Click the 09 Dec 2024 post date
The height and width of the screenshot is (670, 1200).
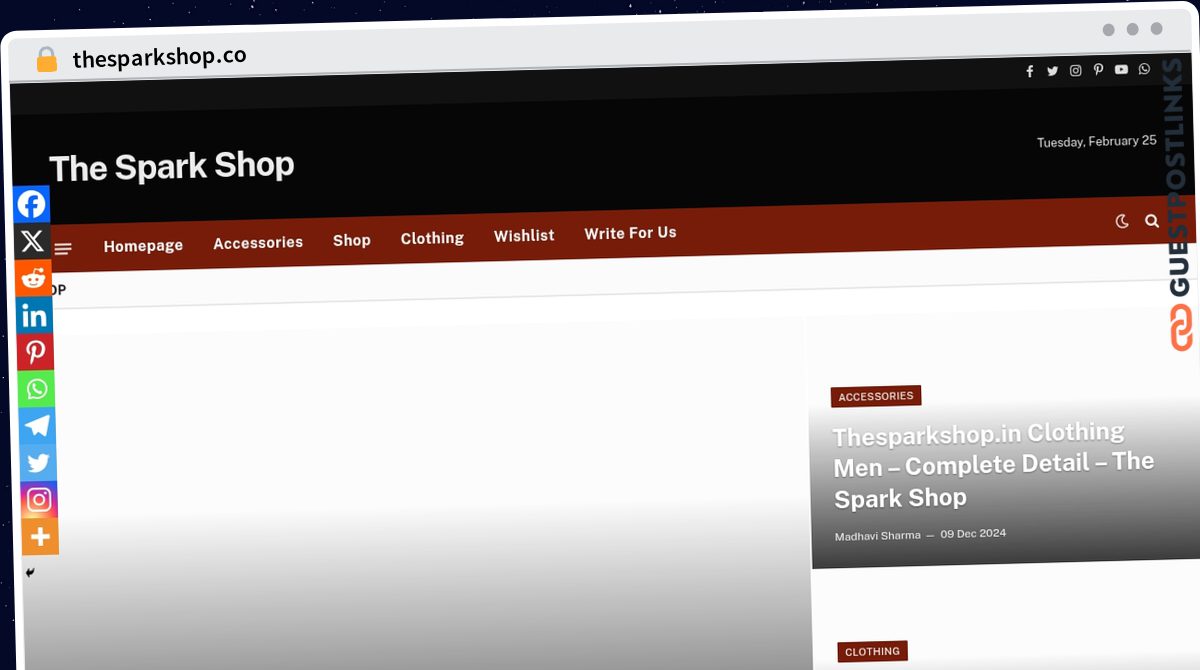coord(973,533)
